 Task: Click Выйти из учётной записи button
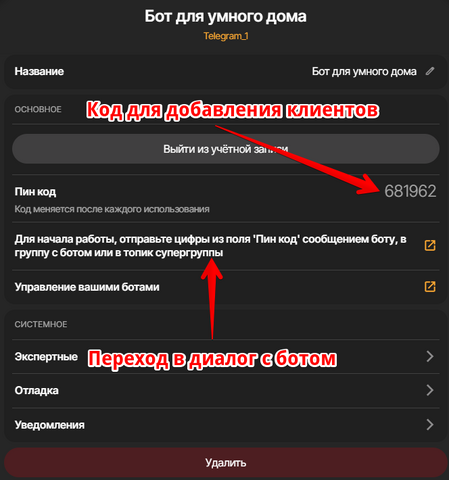point(226,149)
